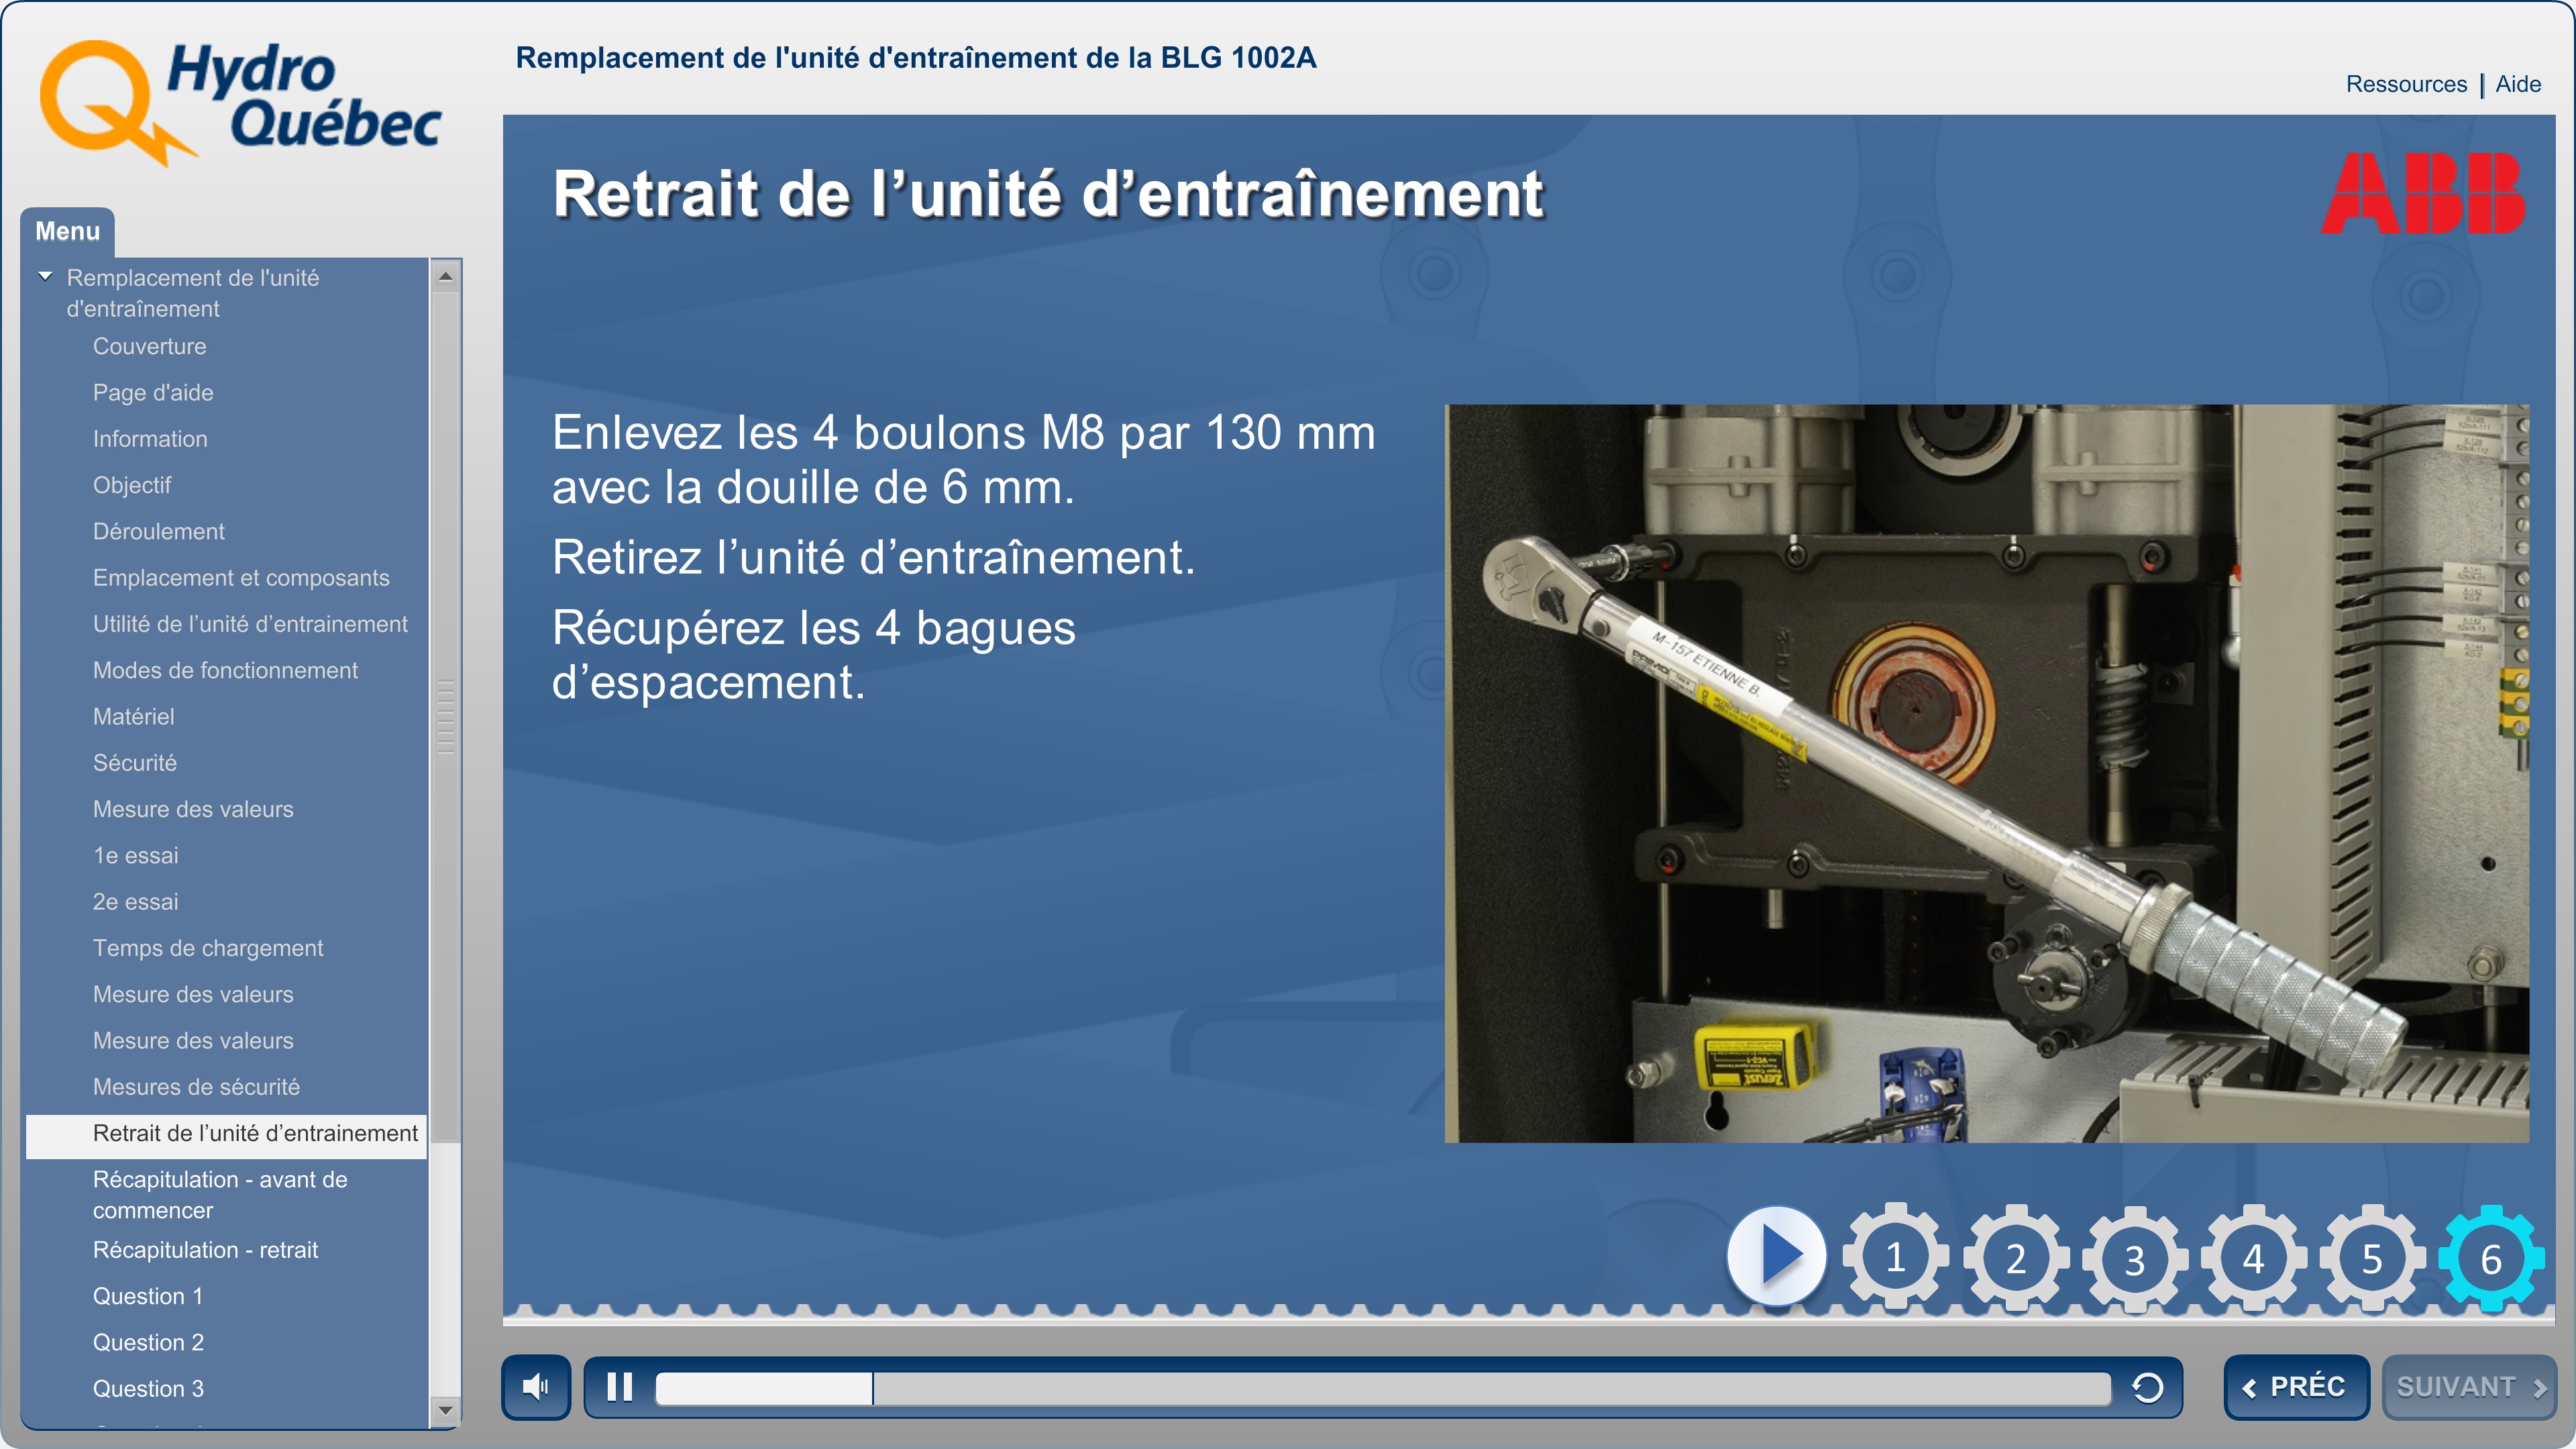The height and width of the screenshot is (1449, 2576).
Task: Click the blue play arrow step button
Action: click(1776, 1256)
